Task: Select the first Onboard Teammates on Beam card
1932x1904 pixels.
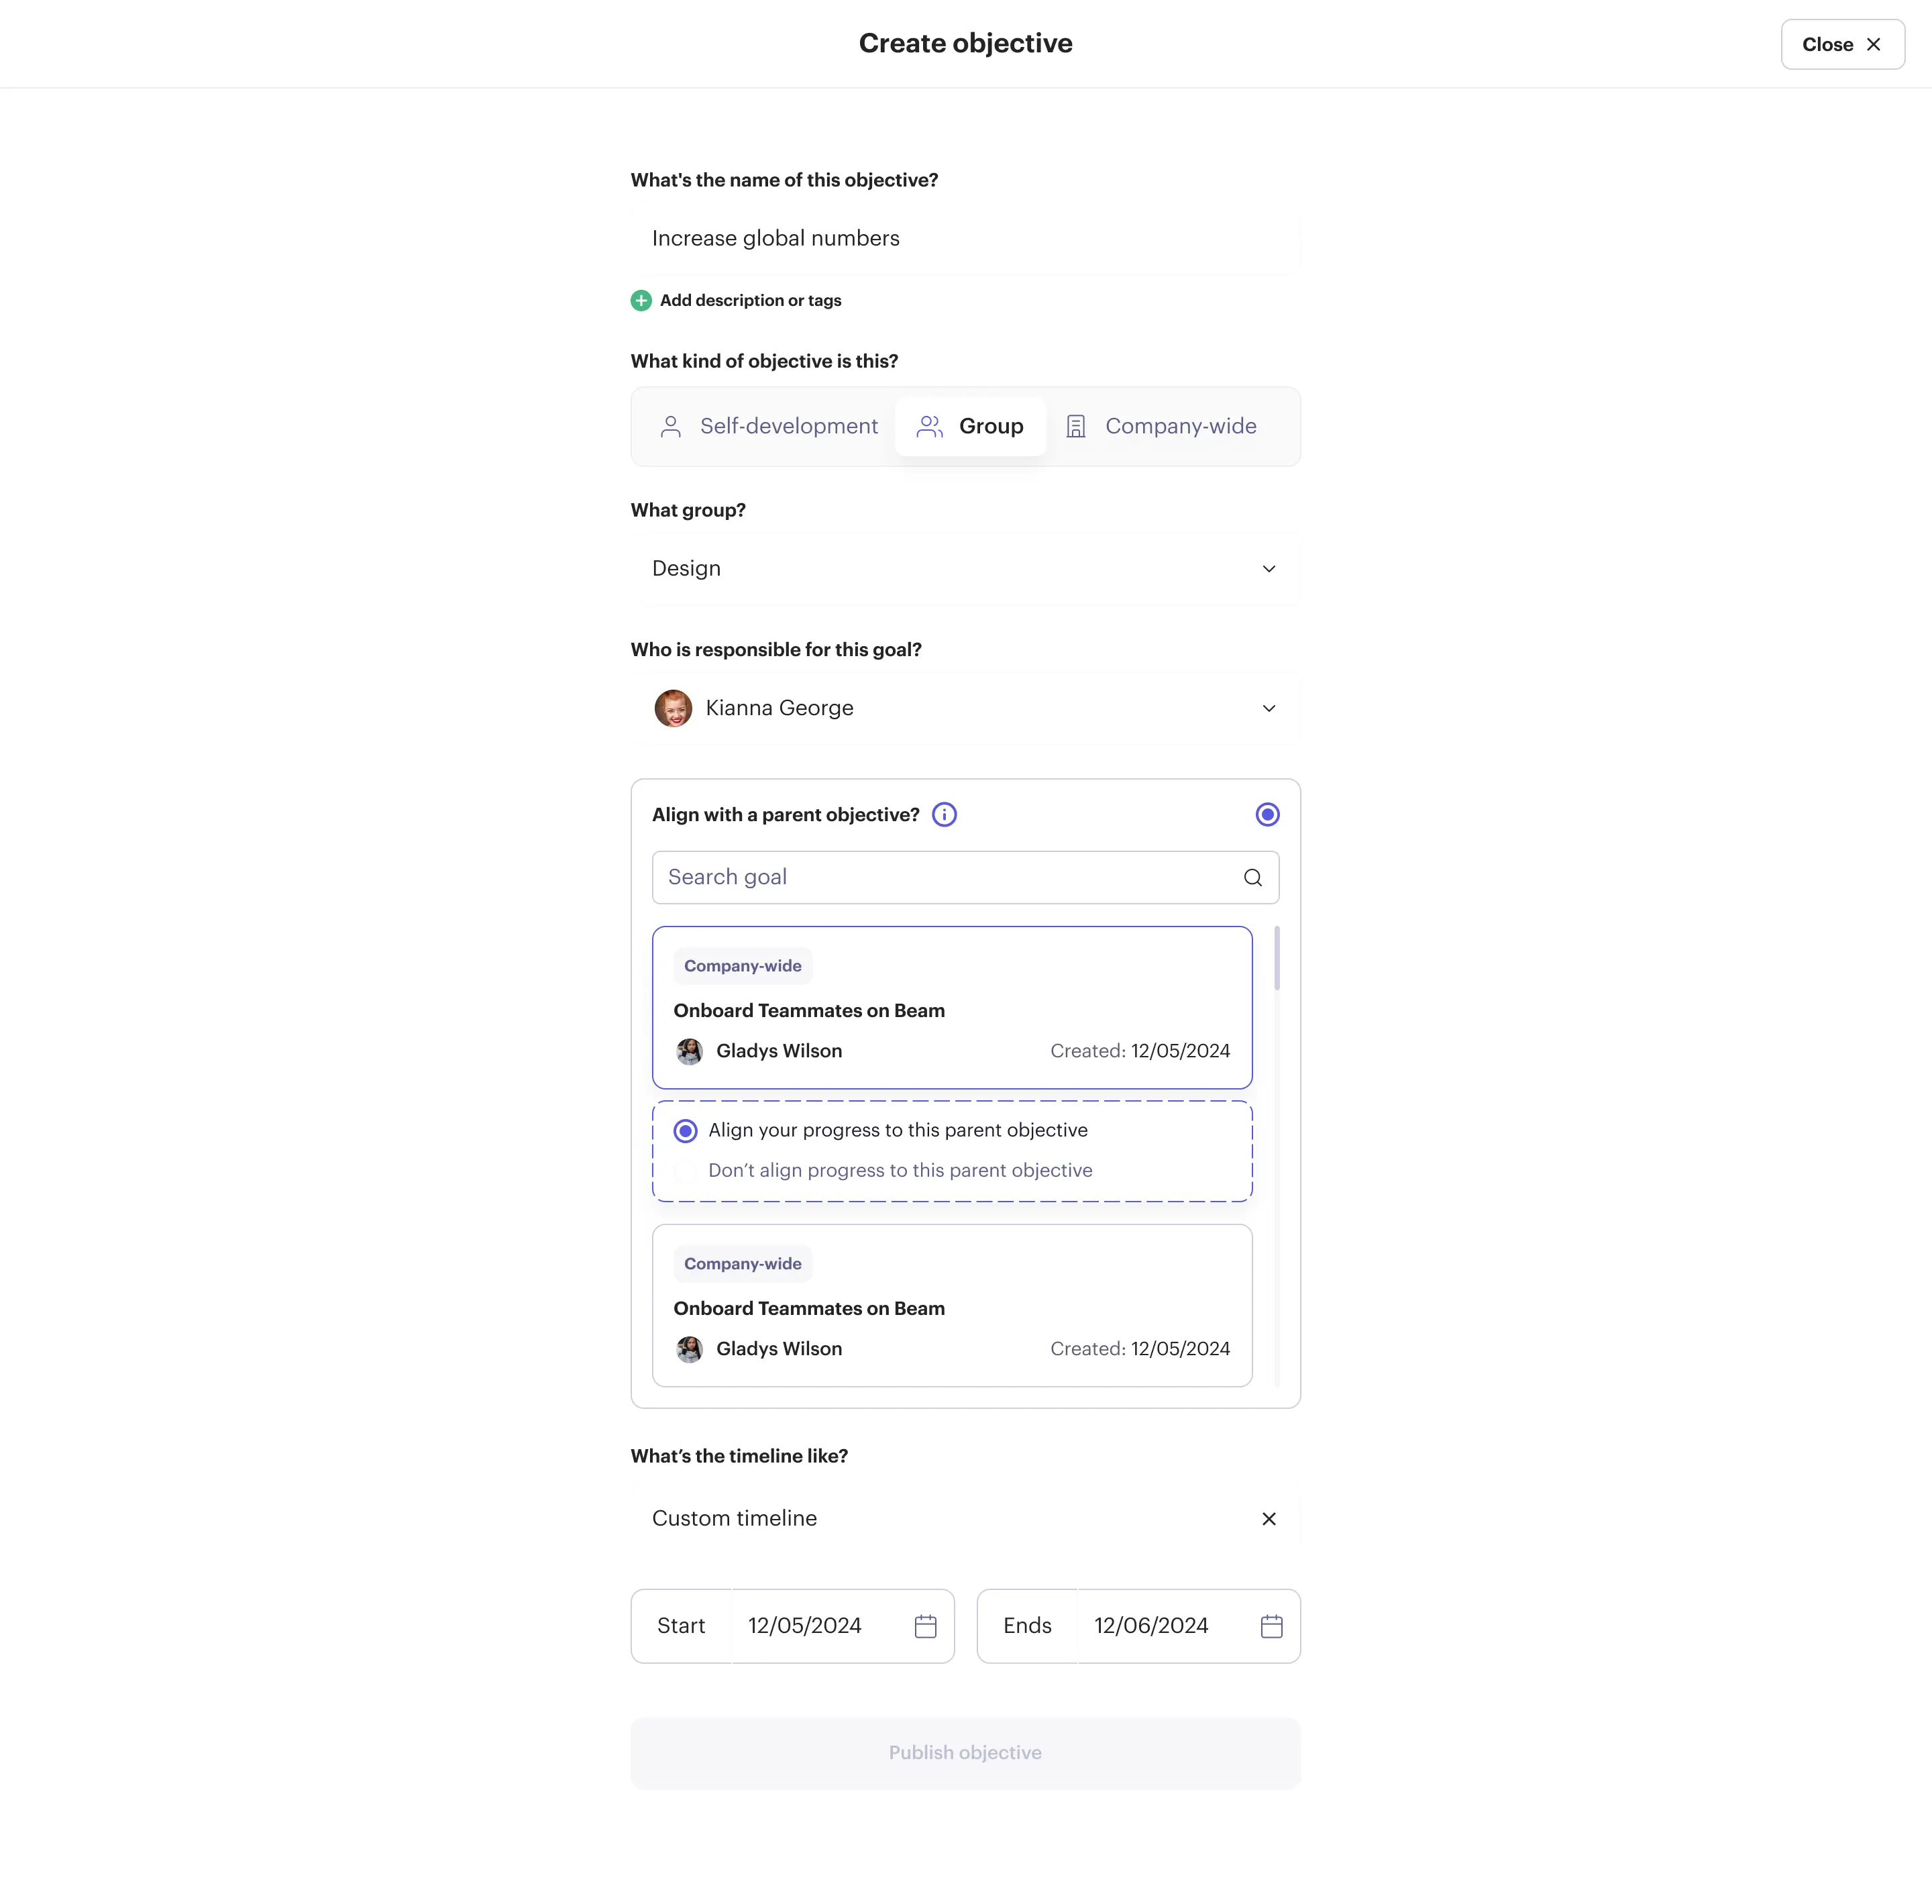Action: (x=952, y=1007)
